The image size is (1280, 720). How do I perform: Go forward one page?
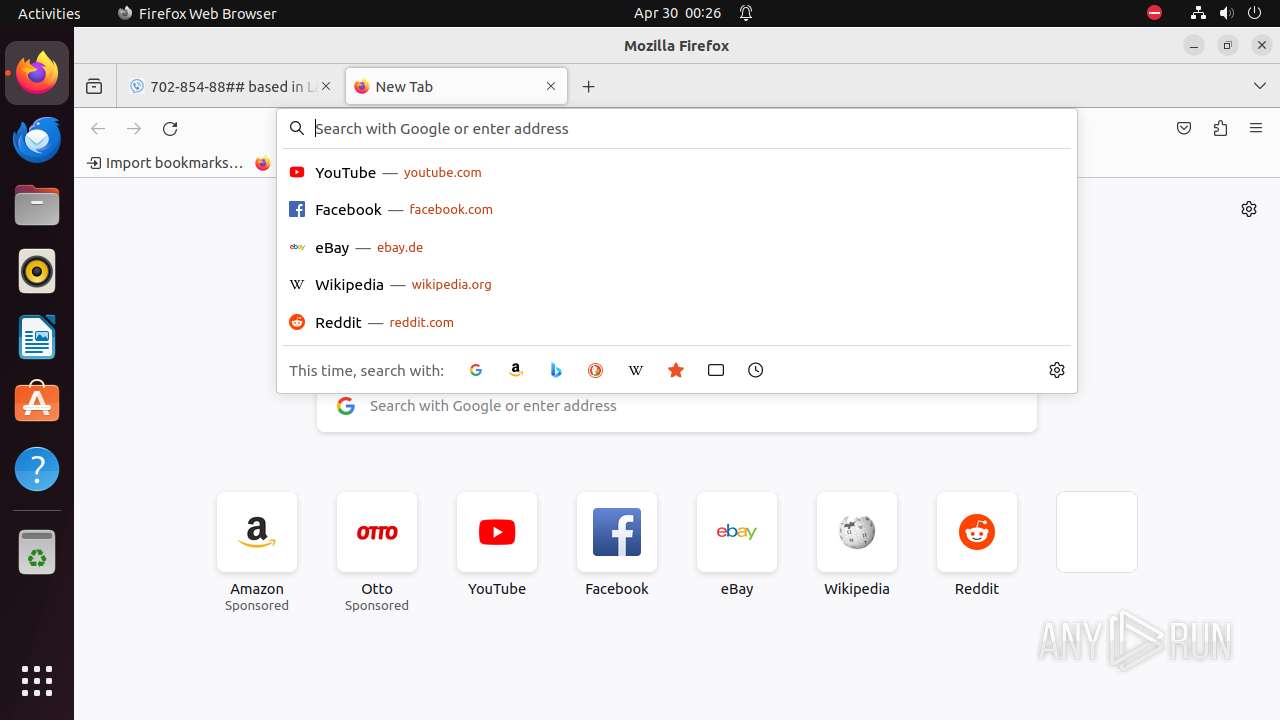(x=134, y=128)
